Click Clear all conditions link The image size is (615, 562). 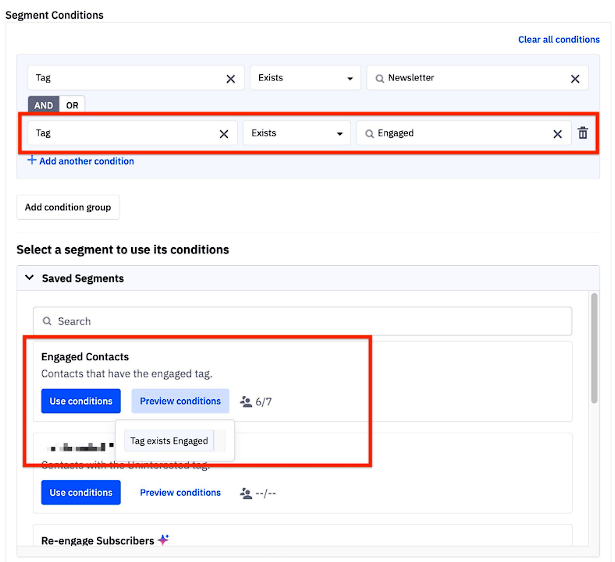point(559,40)
